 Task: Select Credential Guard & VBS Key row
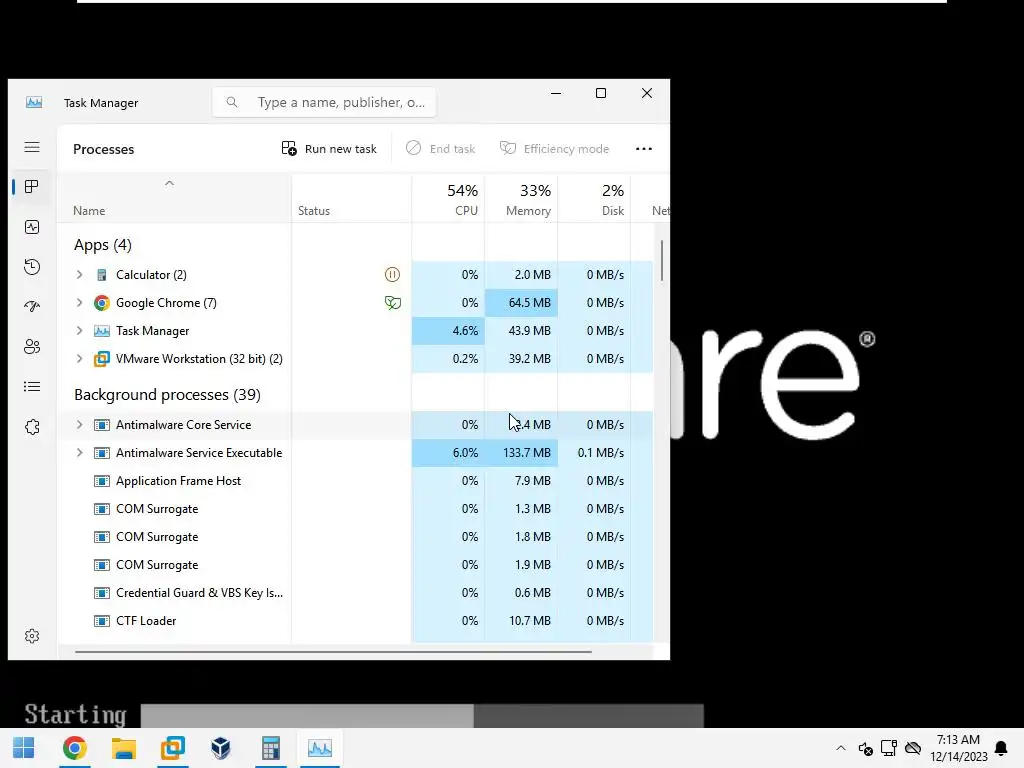(355, 593)
